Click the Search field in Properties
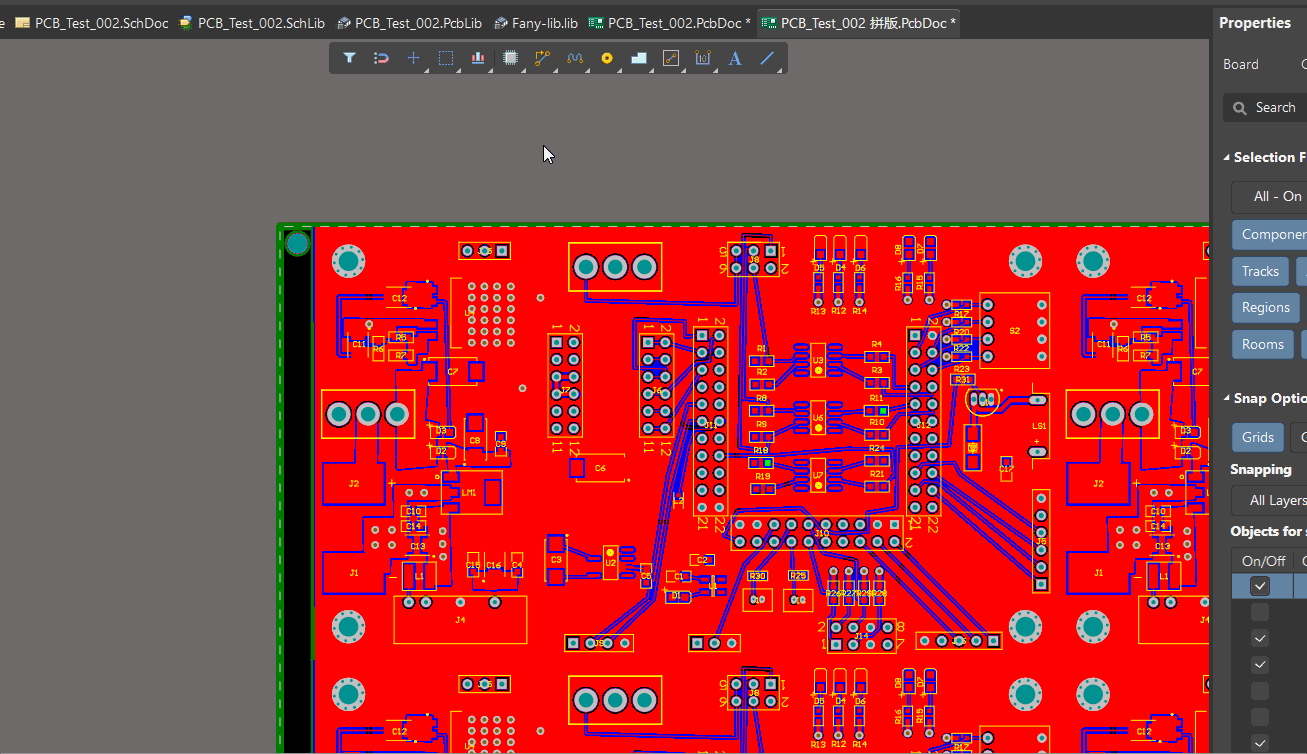 1265,107
